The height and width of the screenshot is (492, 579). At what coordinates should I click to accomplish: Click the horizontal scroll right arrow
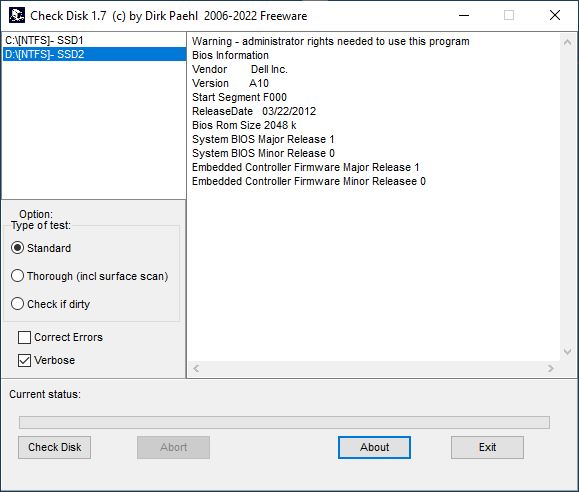[x=551, y=368]
